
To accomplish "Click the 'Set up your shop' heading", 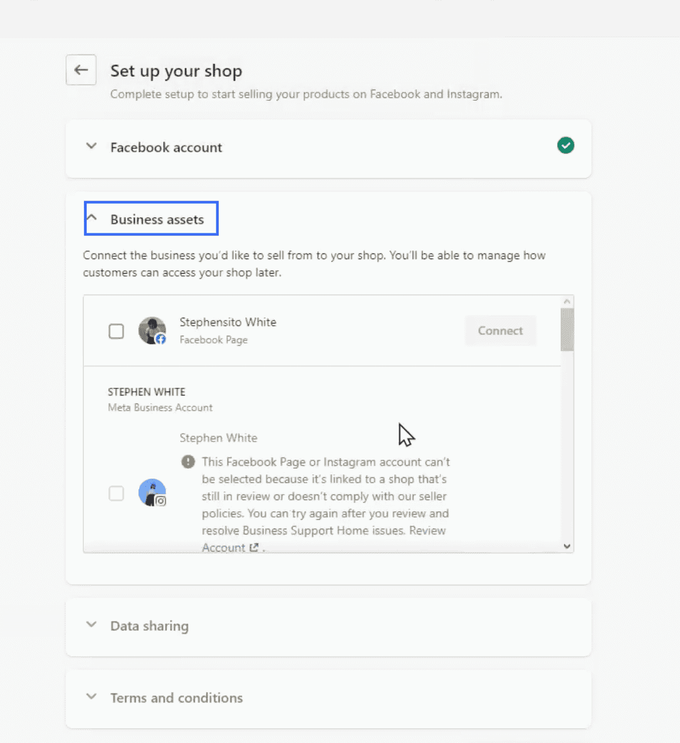I will pos(176,71).
